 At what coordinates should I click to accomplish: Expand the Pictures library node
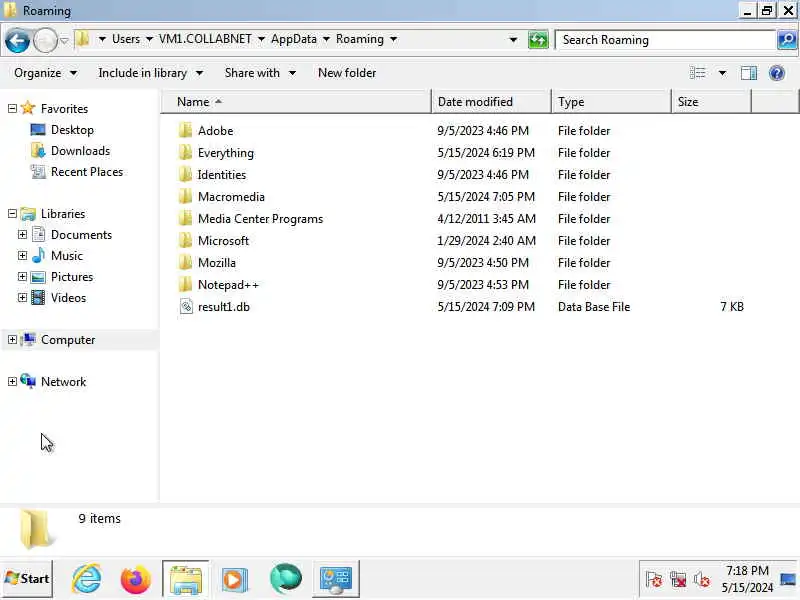22,276
